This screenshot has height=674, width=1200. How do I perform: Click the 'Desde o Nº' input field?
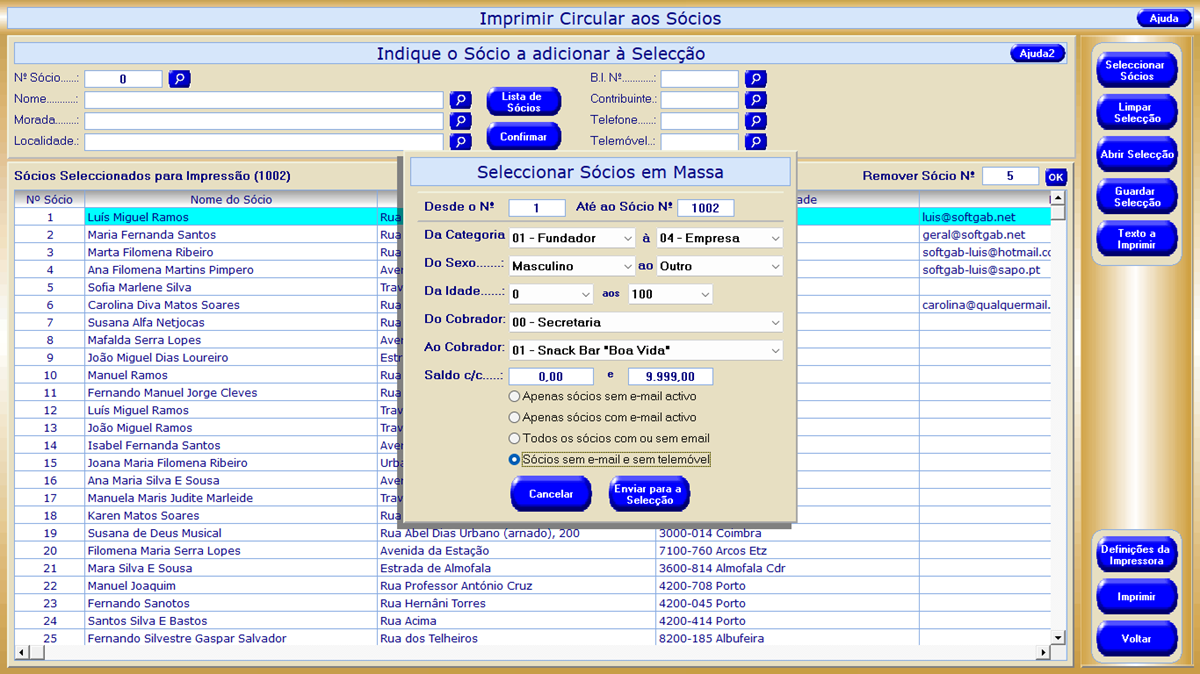(537, 208)
